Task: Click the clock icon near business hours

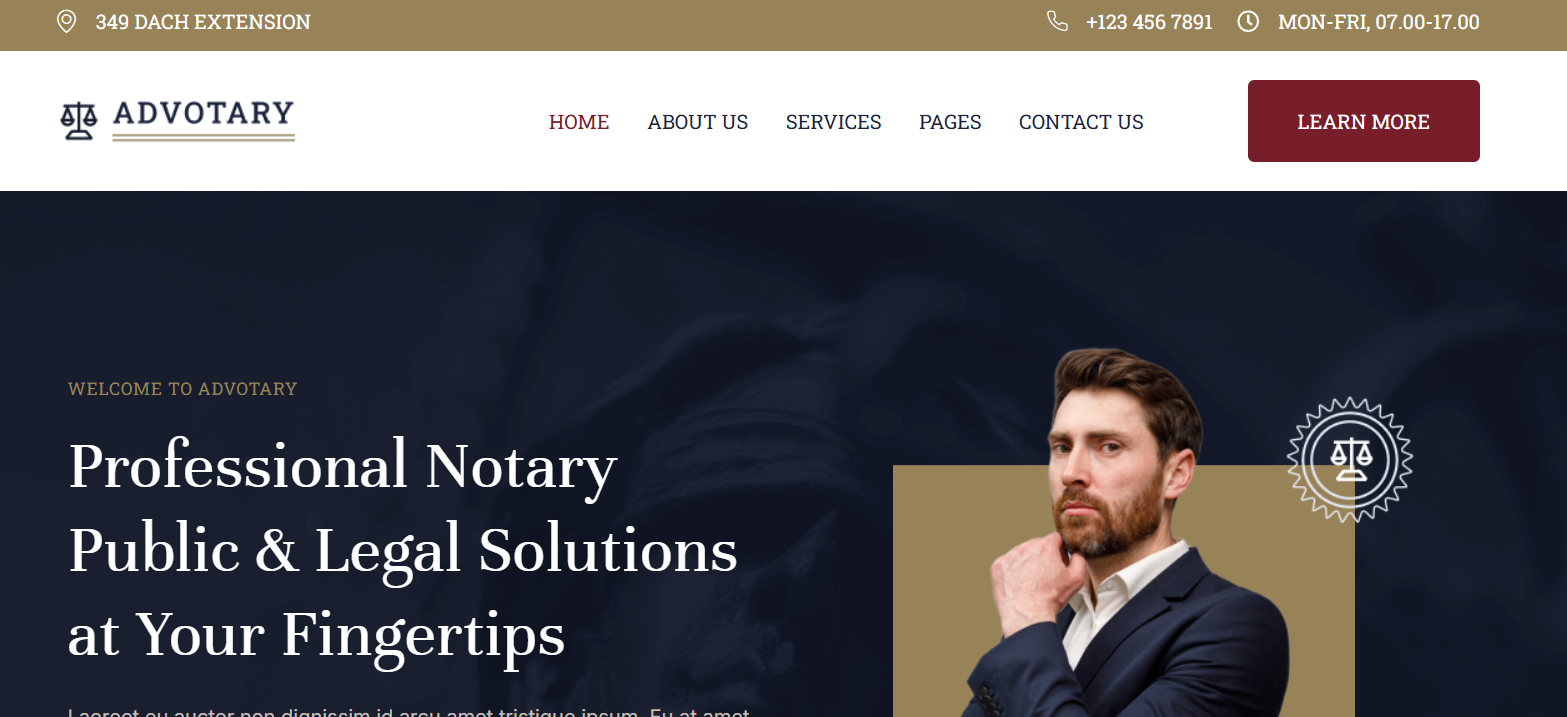Action: (x=1248, y=21)
